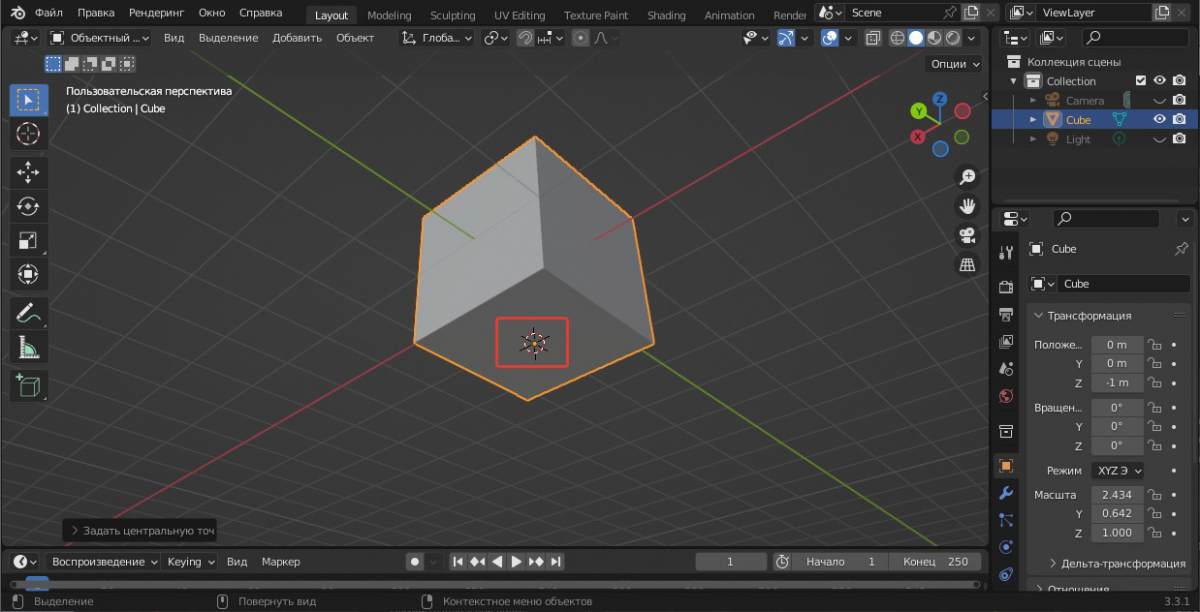Open the Добавить menu in viewport header
1200x612 pixels.
click(x=297, y=38)
